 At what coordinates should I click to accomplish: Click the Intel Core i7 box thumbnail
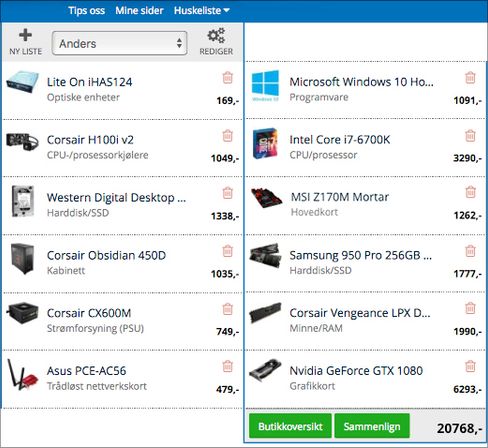(265, 143)
